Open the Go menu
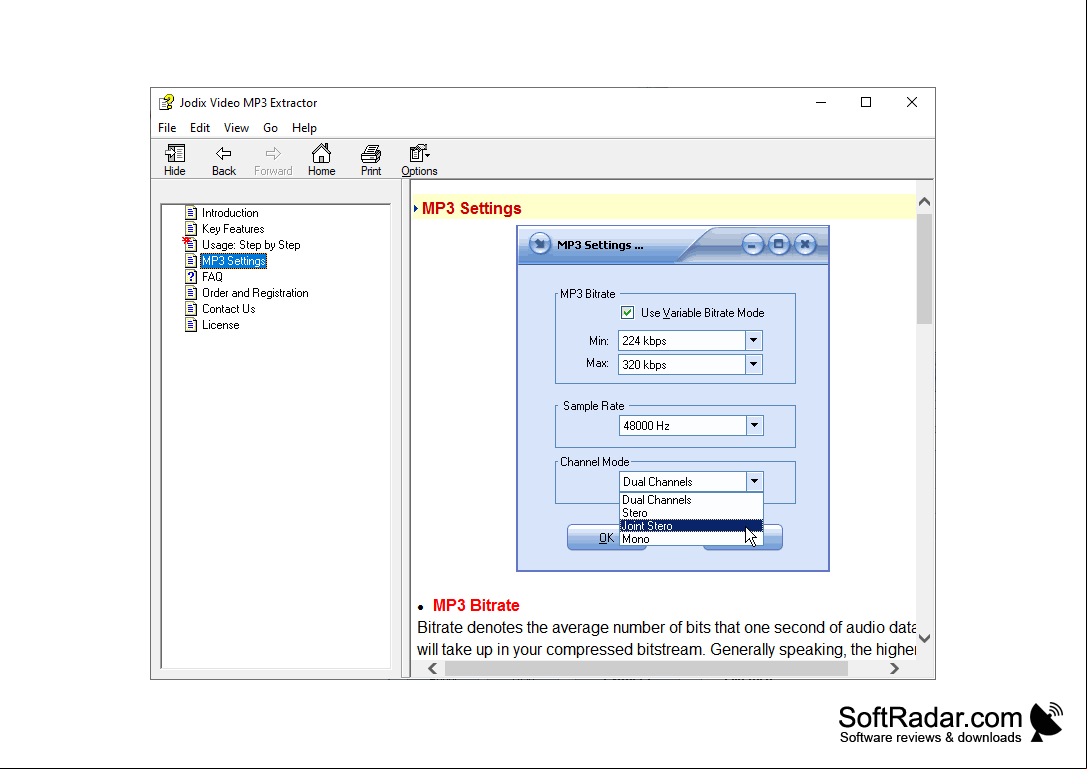 coord(270,128)
